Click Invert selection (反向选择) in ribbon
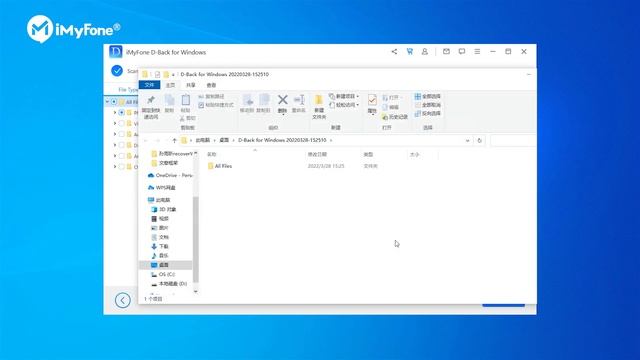Viewport: 640px width, 360px height. (x=427, y=113)
